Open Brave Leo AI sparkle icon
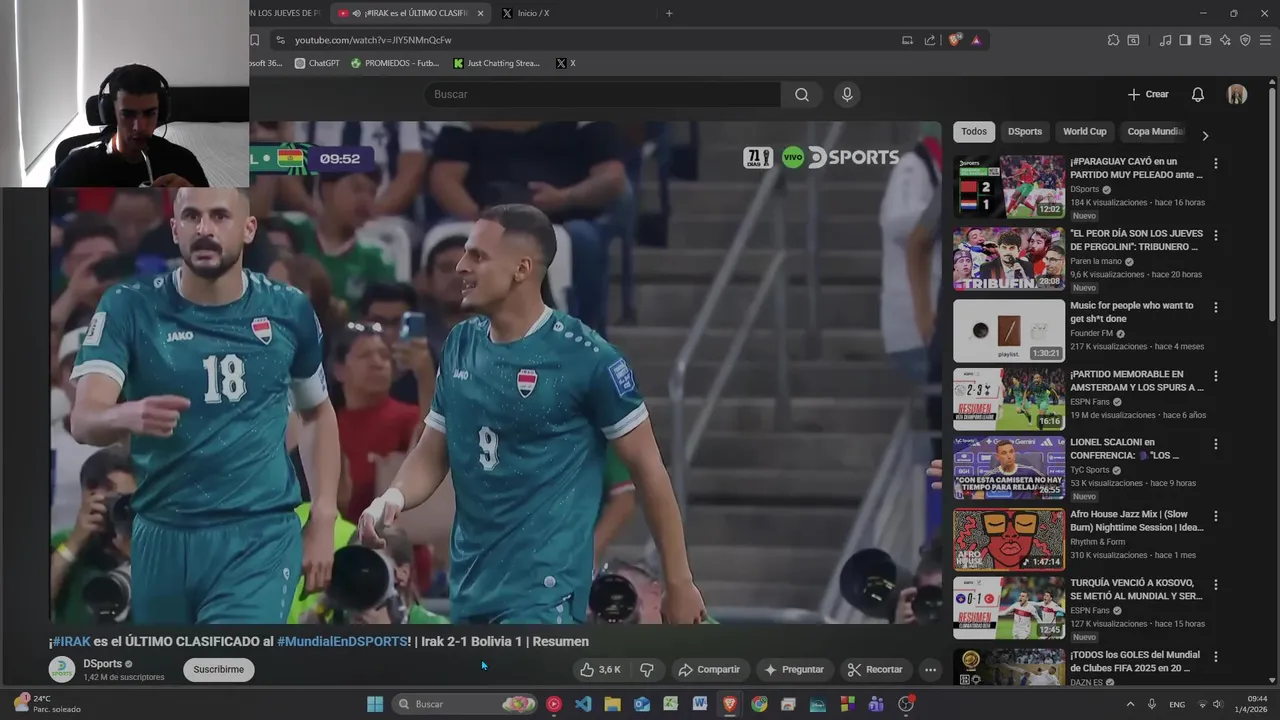 click(x=1225, y=40)
